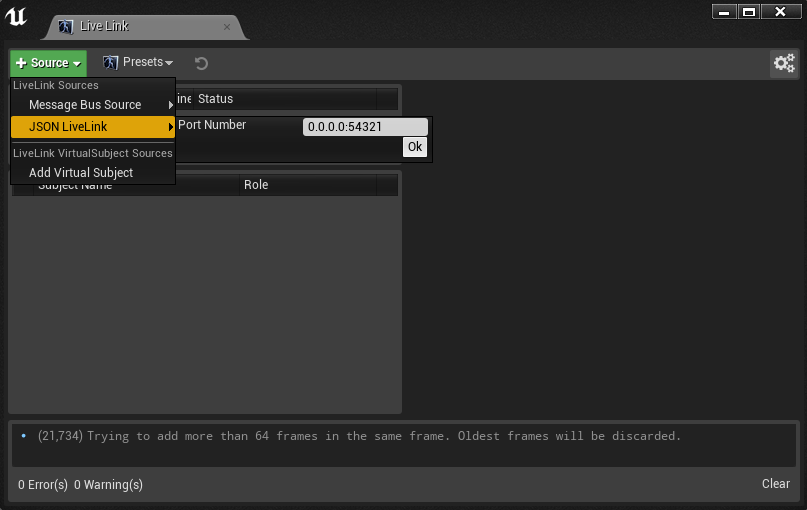This screenshot has width=807, height=510.
Task: Click the 0 Warning(s) counter
Action: coord(108,485)
